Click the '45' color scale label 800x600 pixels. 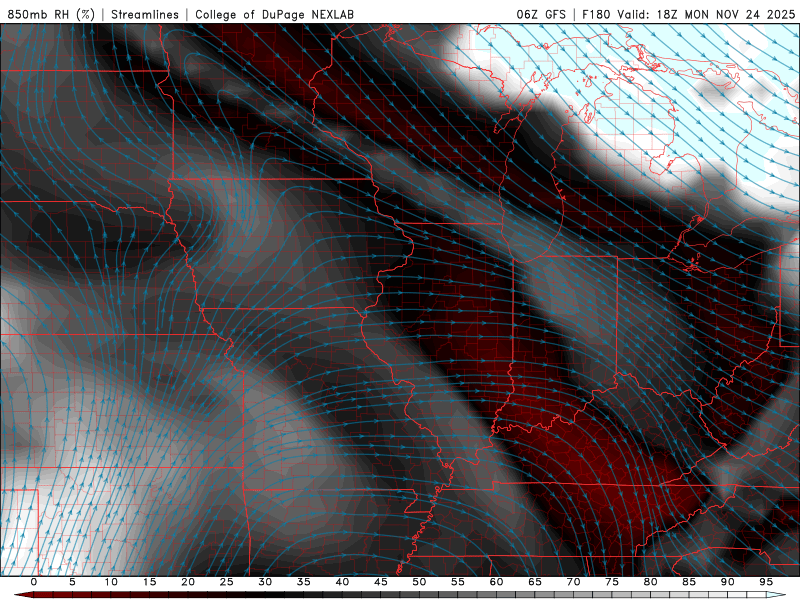click(381, 582)
